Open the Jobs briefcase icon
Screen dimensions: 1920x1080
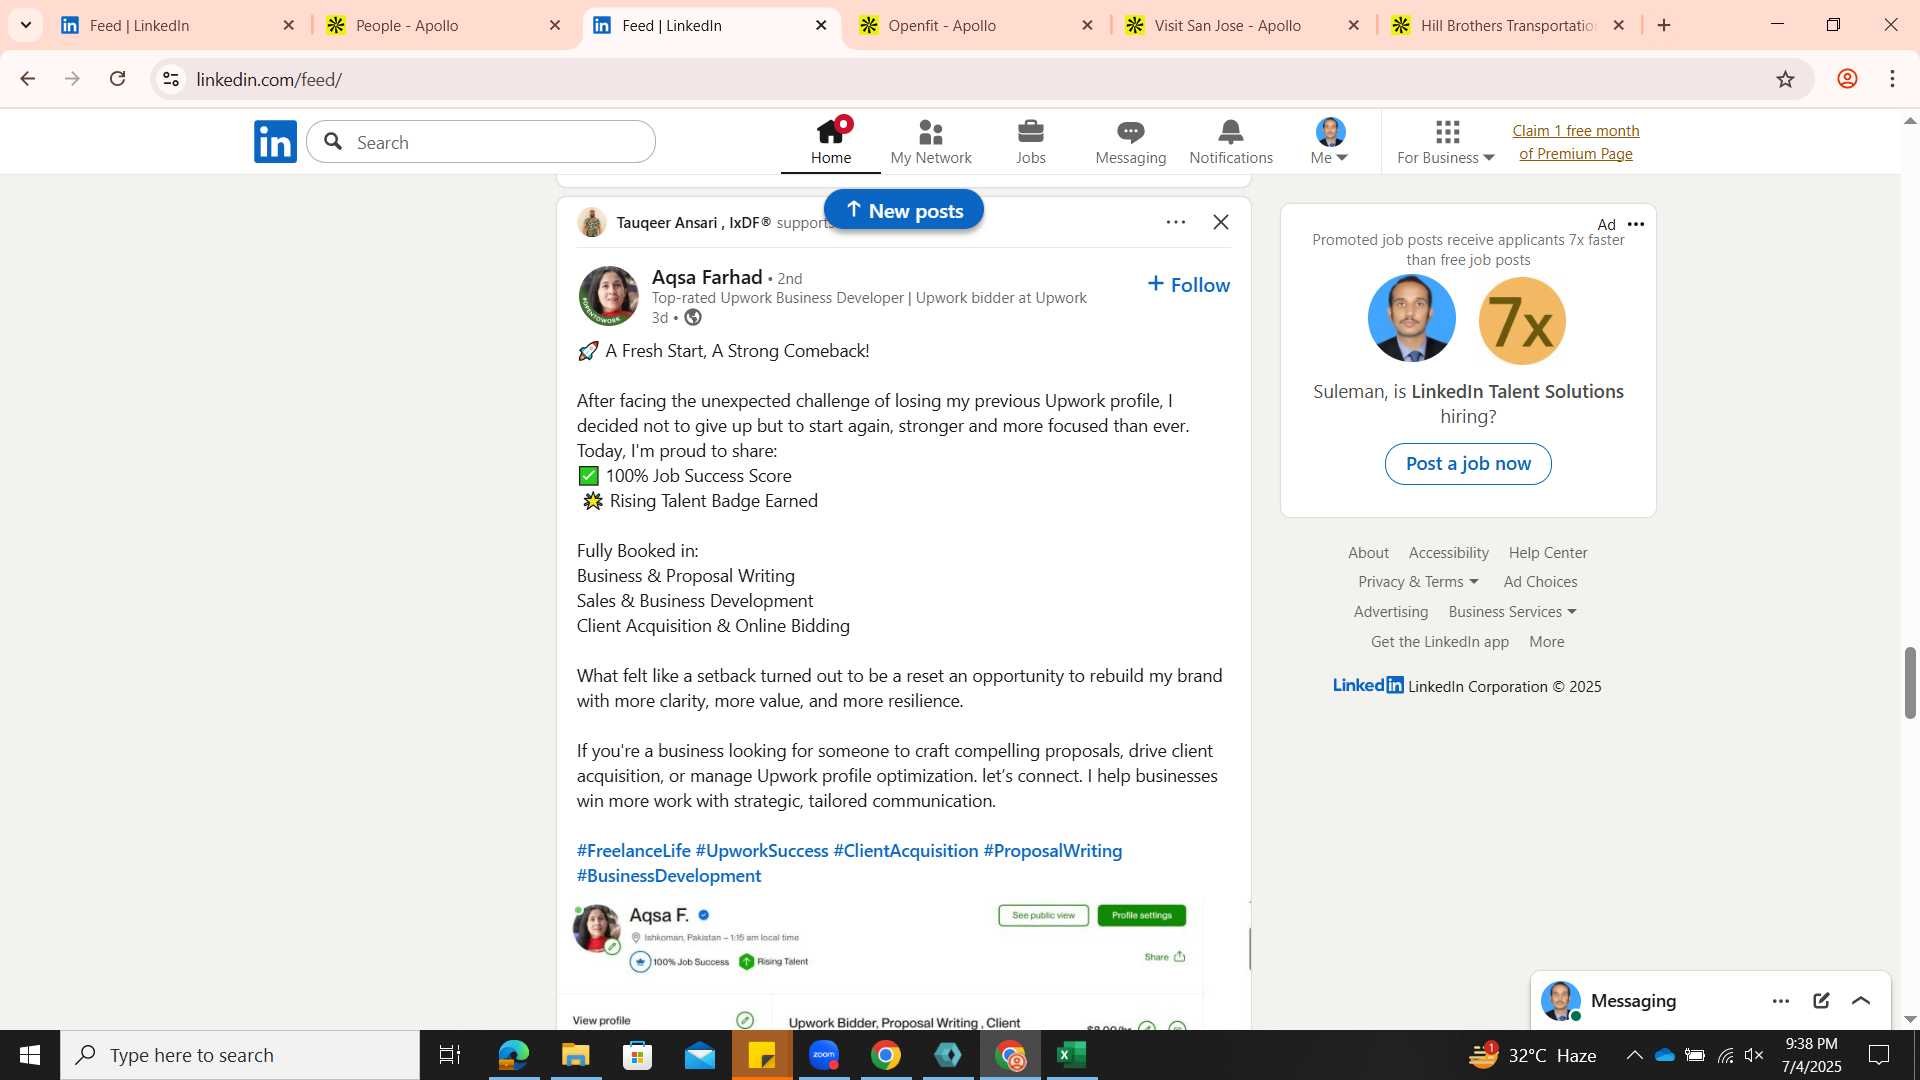click(1030, 141)
